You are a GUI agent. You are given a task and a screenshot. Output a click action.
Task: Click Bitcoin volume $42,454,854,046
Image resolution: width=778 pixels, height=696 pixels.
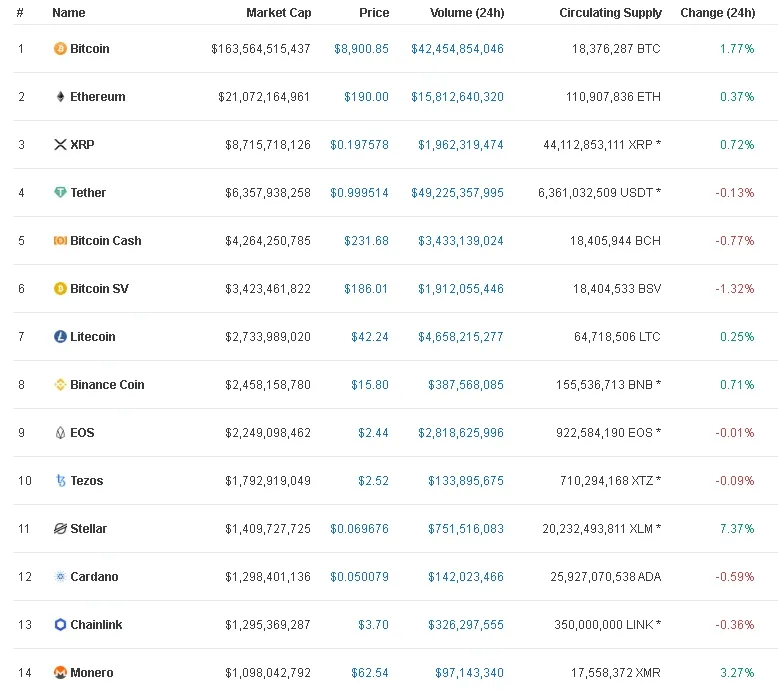point(457,49)
